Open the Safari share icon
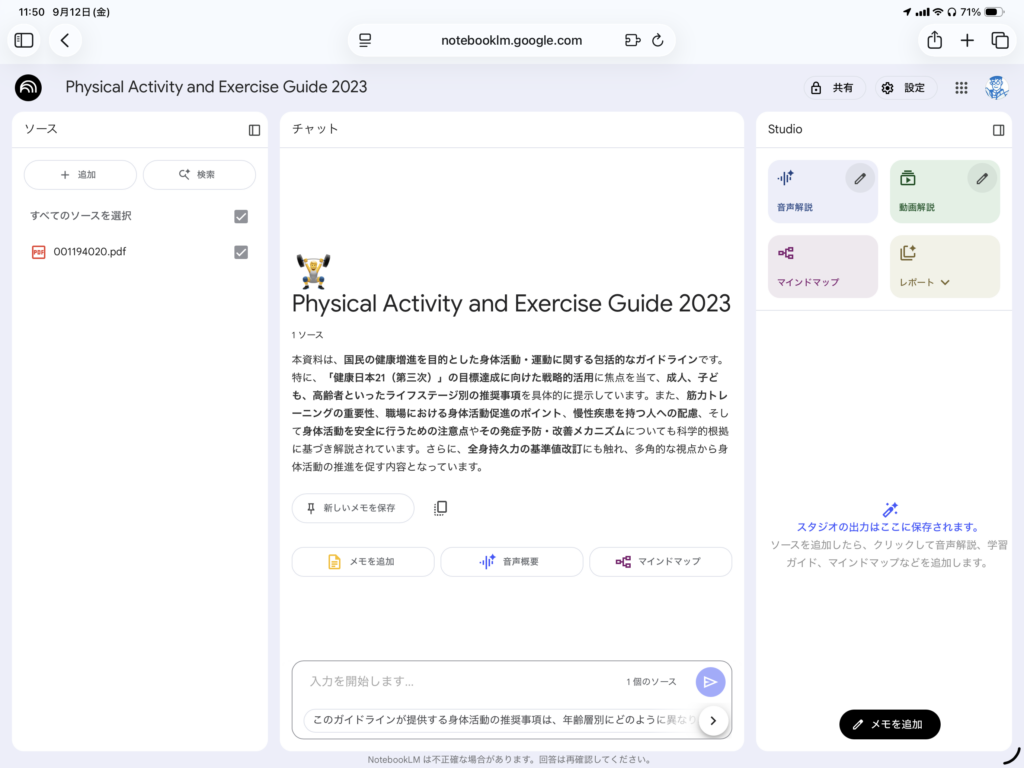Viewport: 1024px width, 768px height. [934, 40]
